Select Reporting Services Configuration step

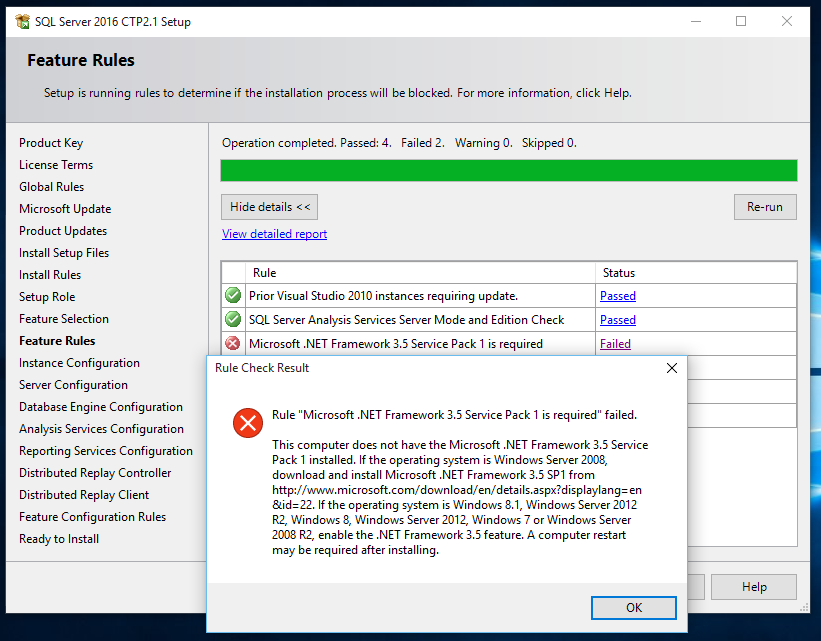pos(106,451)
